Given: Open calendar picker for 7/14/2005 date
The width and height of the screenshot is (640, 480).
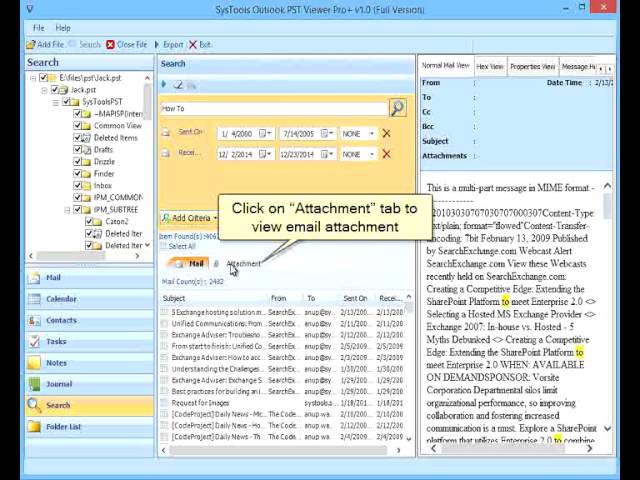Looking at the screenshot, I should pyautogui.click(x=325, y=133).
